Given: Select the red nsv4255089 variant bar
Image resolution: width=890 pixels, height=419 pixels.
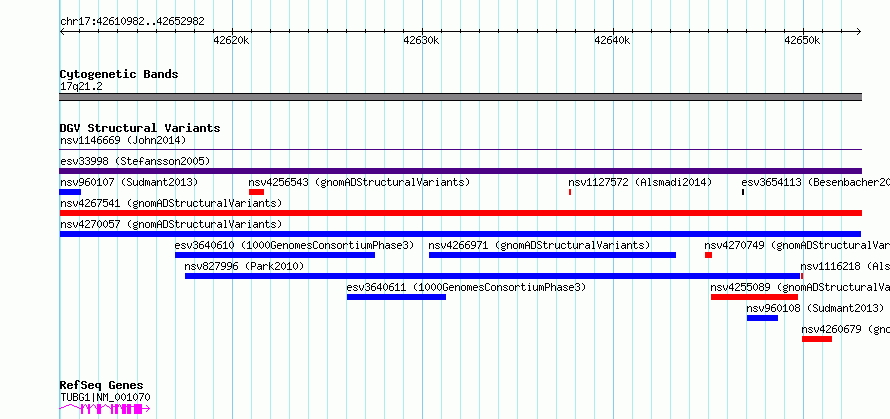Looking at the screenshot, I should (754, 297).
